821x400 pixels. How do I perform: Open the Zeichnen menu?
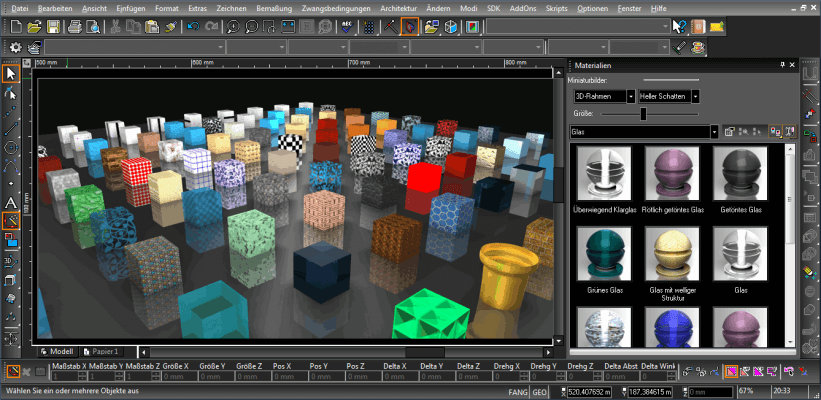click(x=231, y=8)
